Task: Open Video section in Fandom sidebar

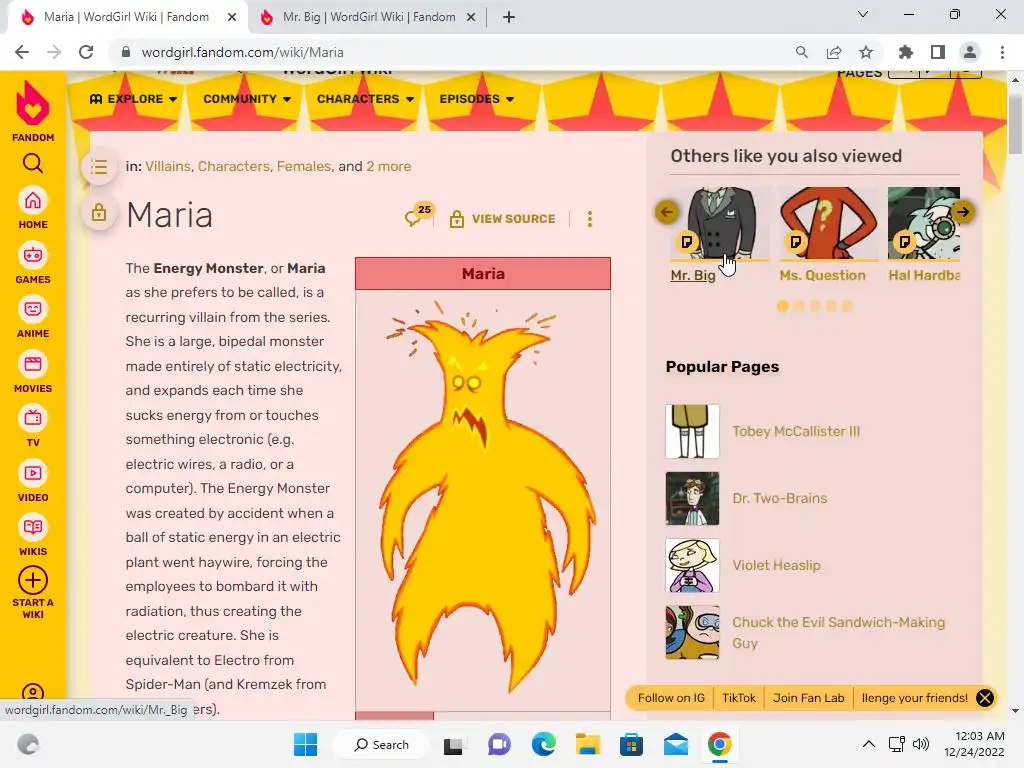Action: pos(33,481)
